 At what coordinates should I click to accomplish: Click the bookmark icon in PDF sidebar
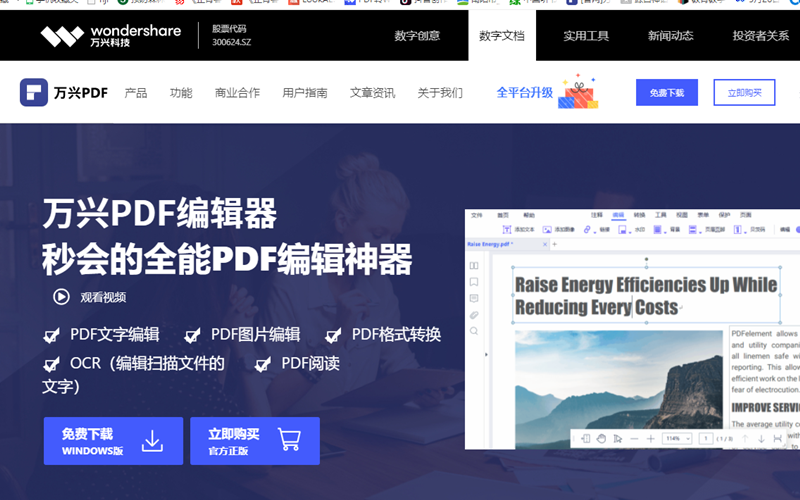pyautogui.click(x=474, y=282)
